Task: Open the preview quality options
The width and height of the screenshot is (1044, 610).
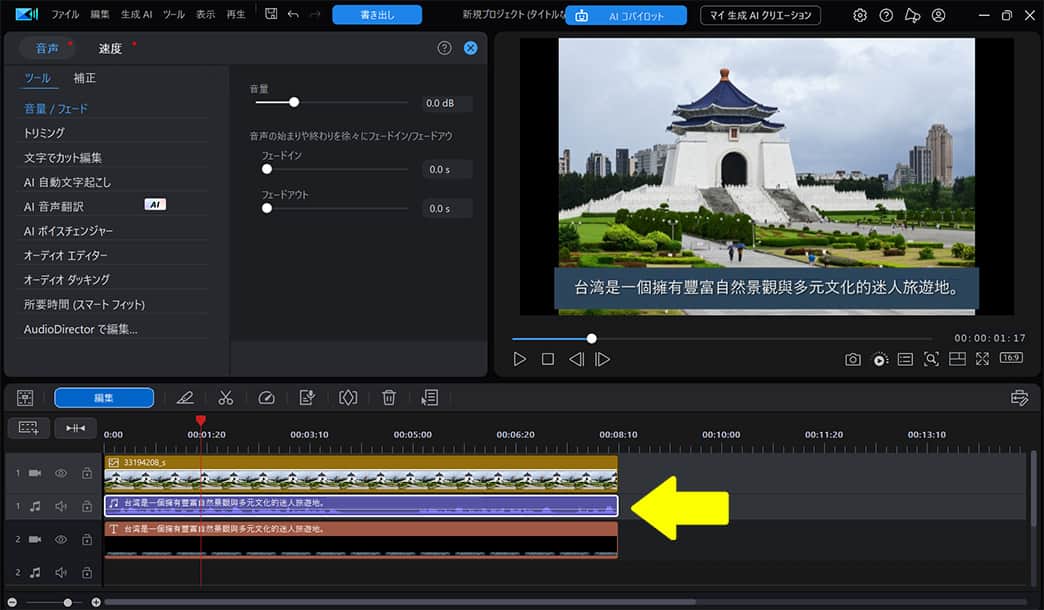Action: tap(879, 358)
